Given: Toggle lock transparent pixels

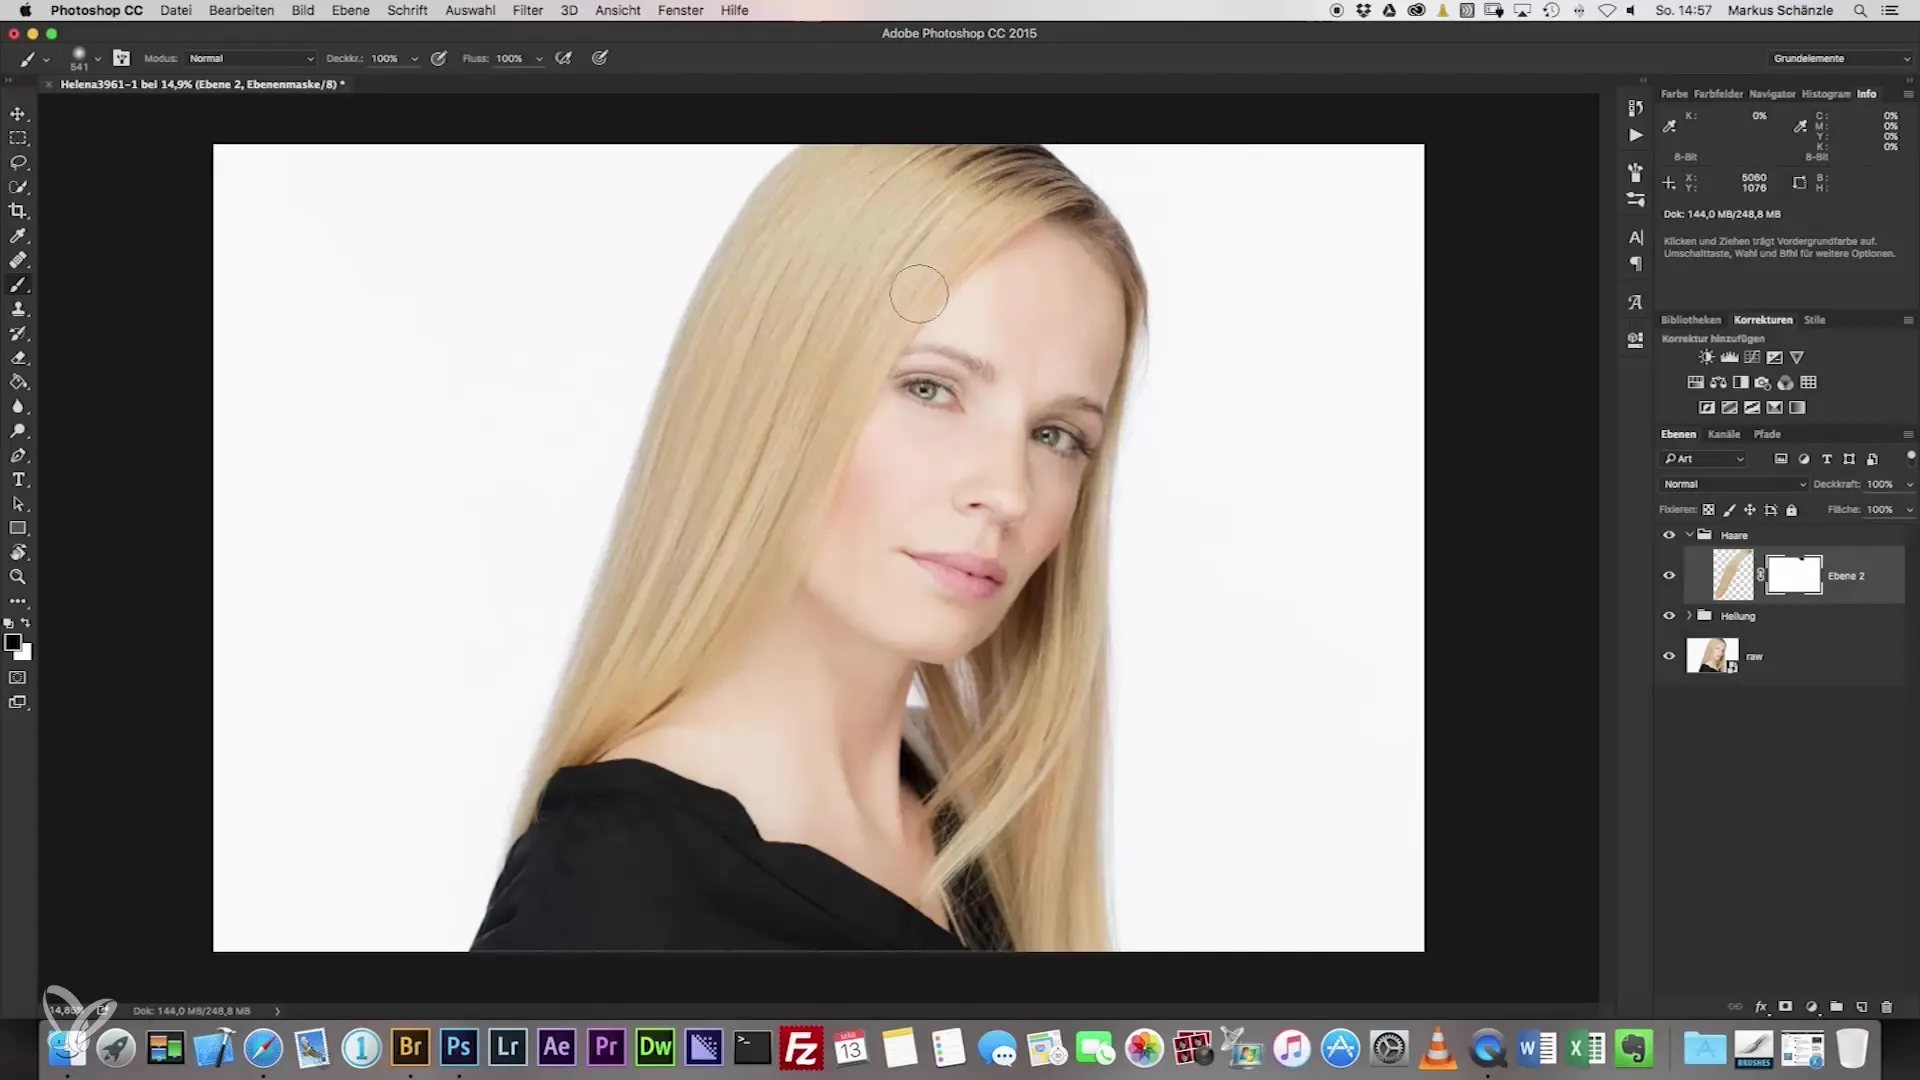Looking at the screenshot, I should [x=1709, y=510].
